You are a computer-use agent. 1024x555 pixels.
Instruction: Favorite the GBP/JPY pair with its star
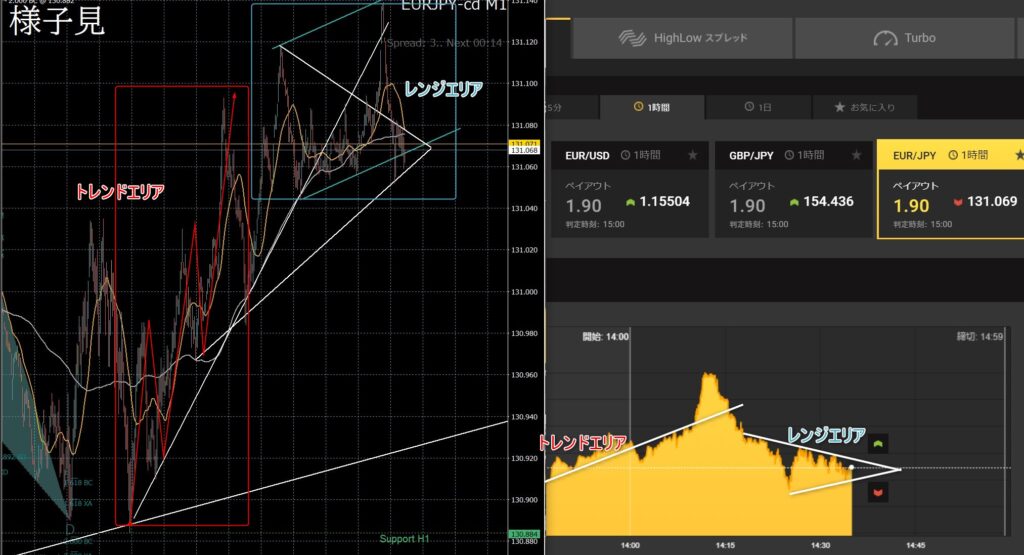pyautogui.click(x=856, y=155)
